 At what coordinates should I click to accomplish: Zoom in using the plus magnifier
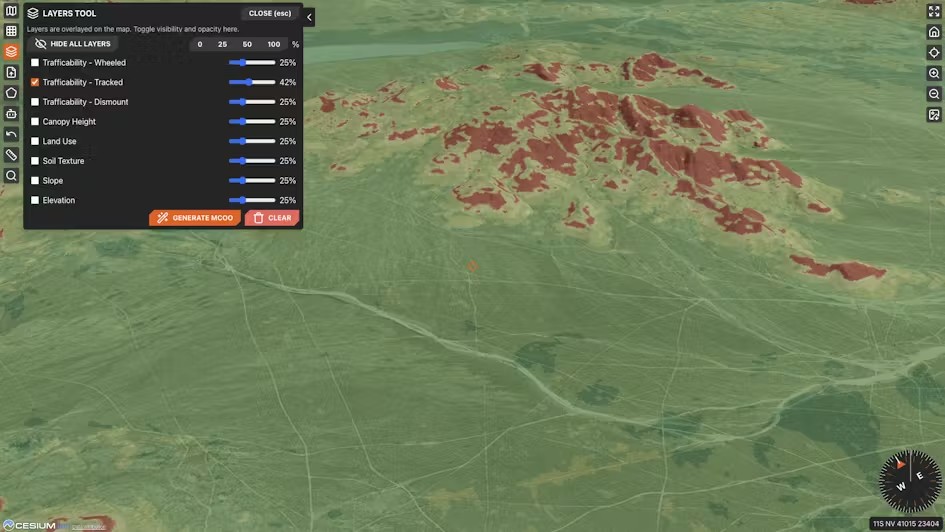tap(934, 73)
